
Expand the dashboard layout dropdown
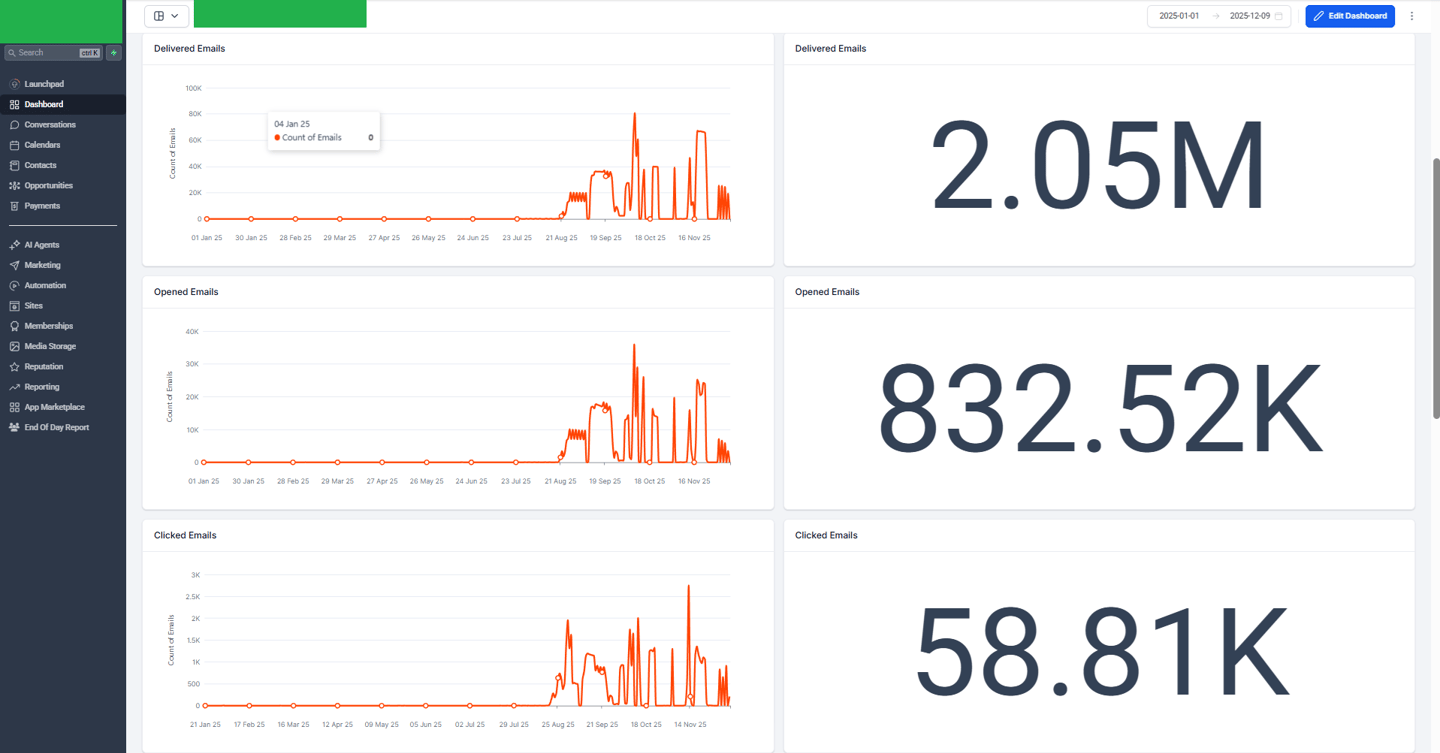pos(167,16)
